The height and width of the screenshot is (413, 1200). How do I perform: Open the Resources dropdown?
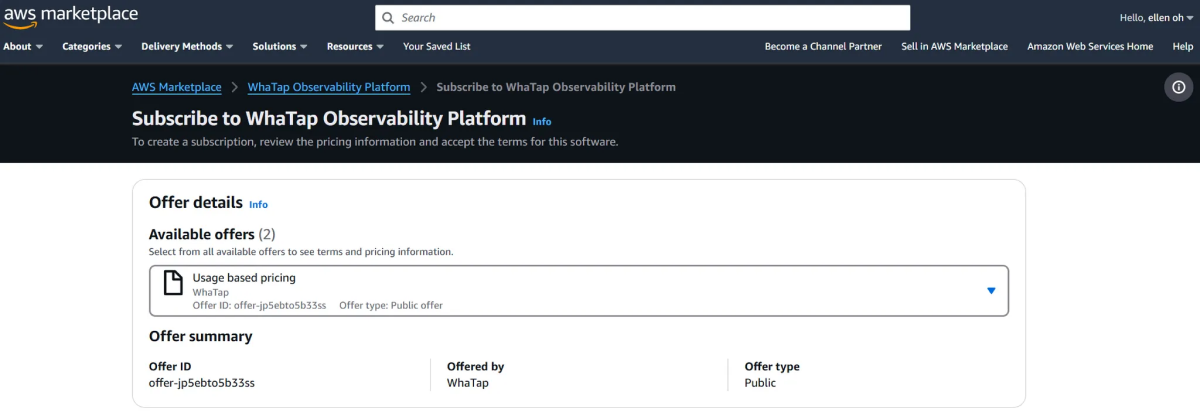[x=356, y=46]
